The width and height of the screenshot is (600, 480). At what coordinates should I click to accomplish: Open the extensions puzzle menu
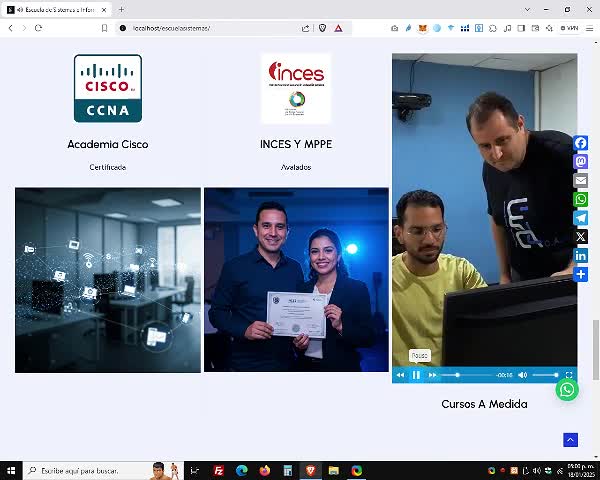493,28
